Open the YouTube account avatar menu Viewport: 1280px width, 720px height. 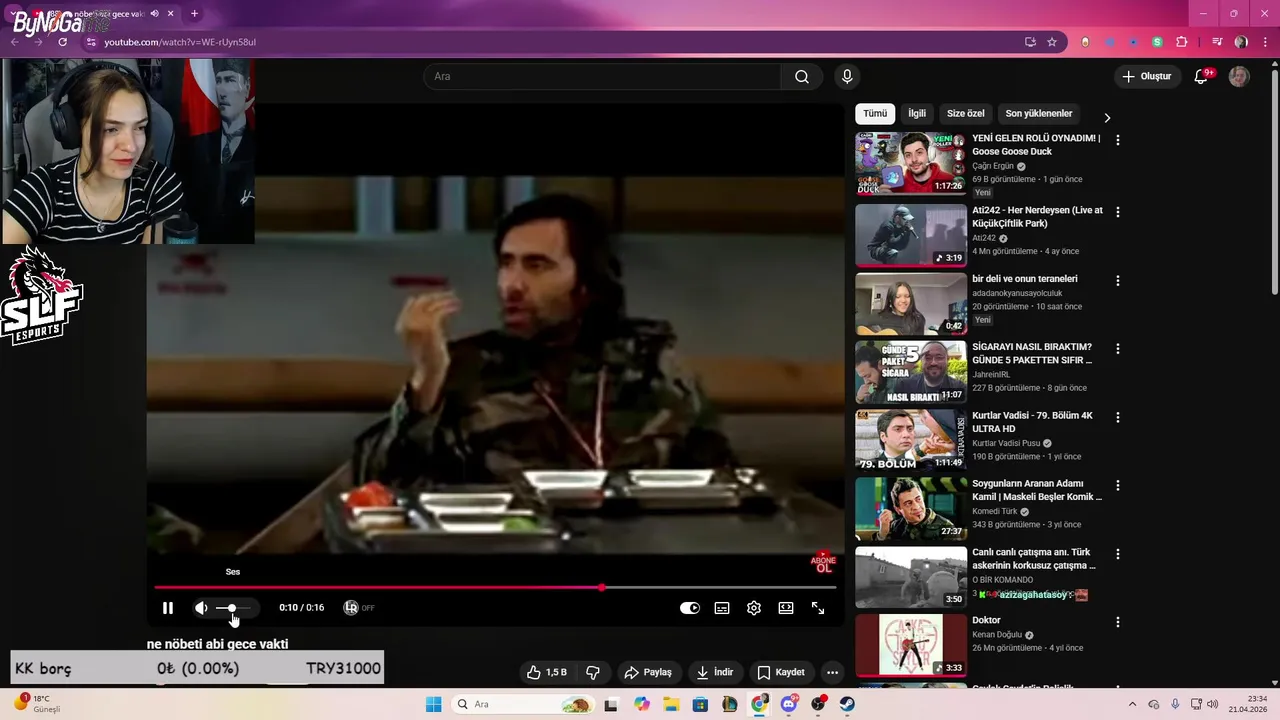point(1239,76)
